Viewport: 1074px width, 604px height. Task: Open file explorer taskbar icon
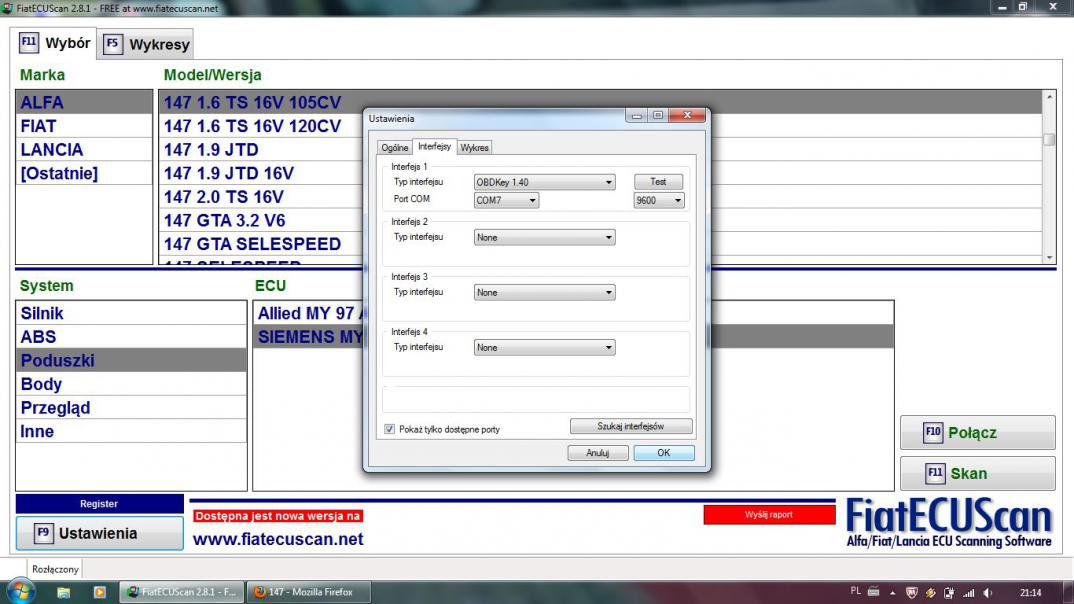coord(64,592)
